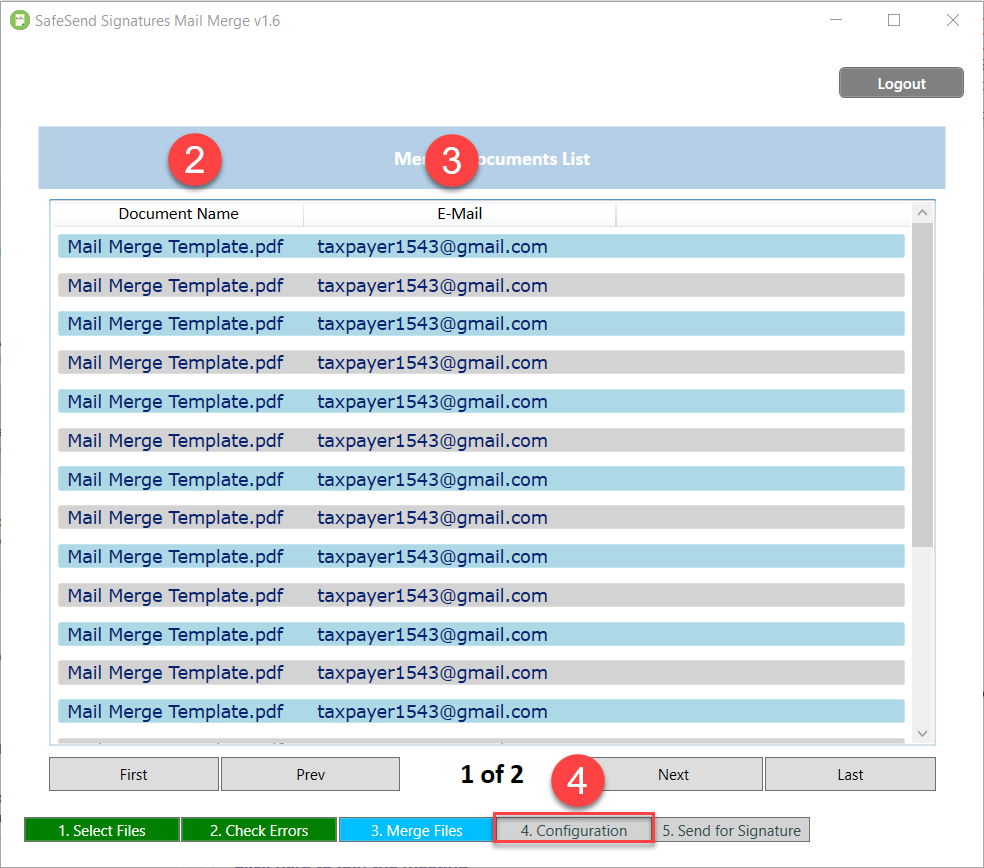
Task: Click the Logout button
Action: click(x=901, y=83)
